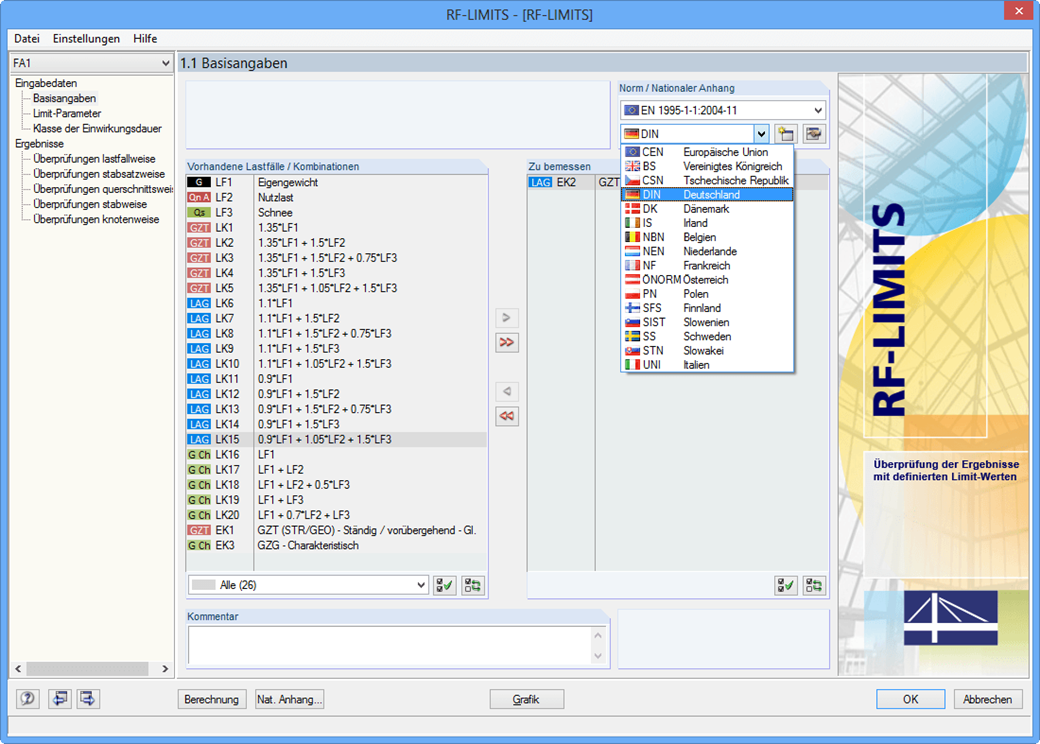Image resolution: width=1040 pixels, height=744 pixels.
Task: Choose SIST Slowenien annex
Action: coord(707,322)
